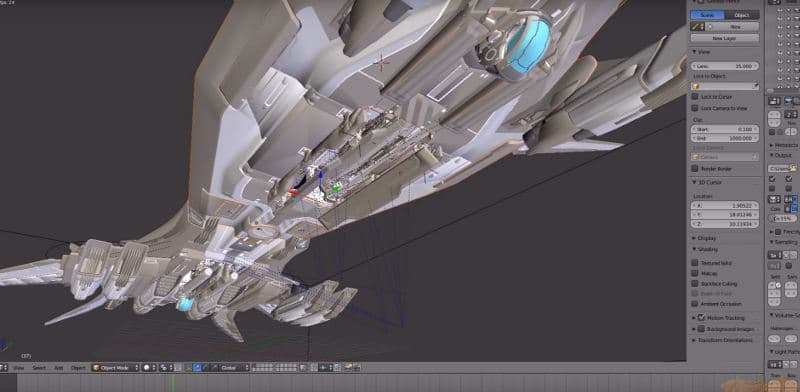Viewport: 800px width, 392px height.
Task: Collapse the View panel
Action: (694, 52)
